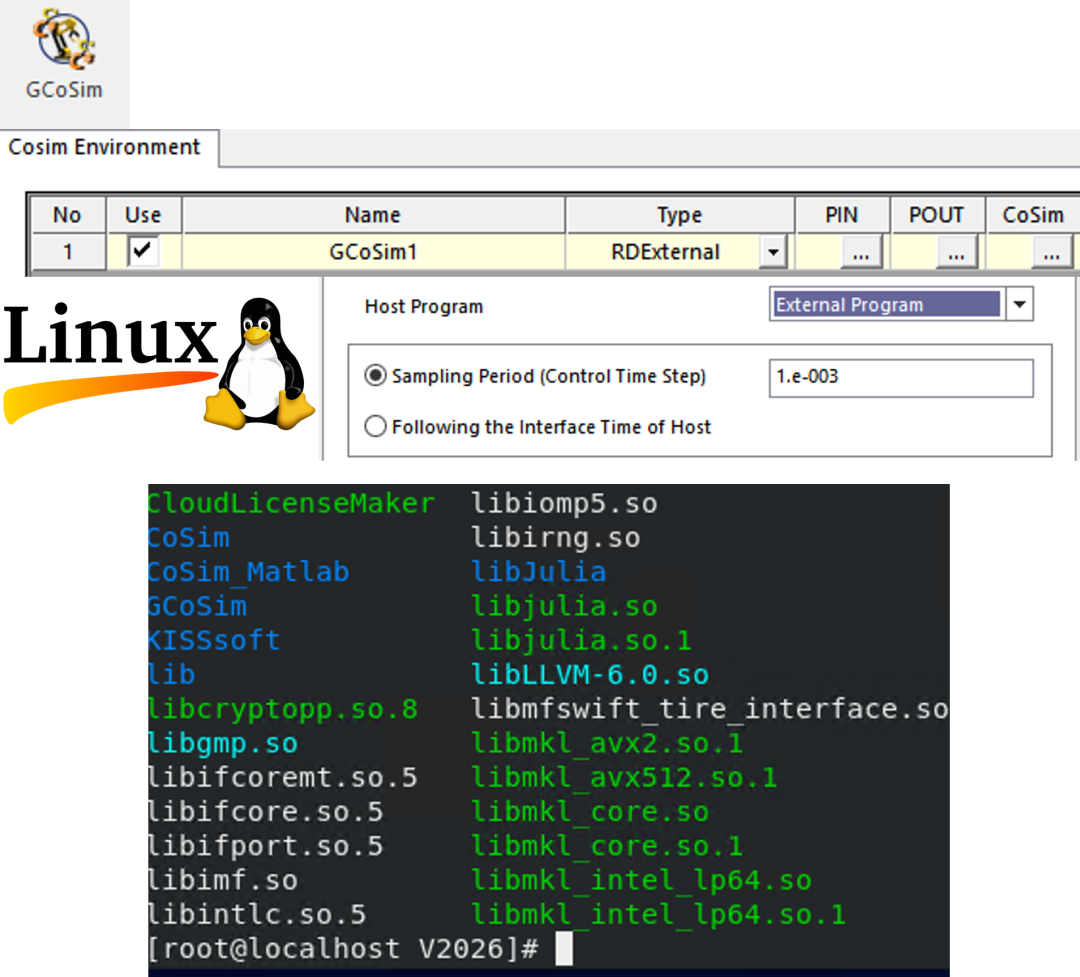The image size is (1080, 977).
Task: Click libcryptopp.so.8 in terminal listing
Action: (x=283, y=709)
